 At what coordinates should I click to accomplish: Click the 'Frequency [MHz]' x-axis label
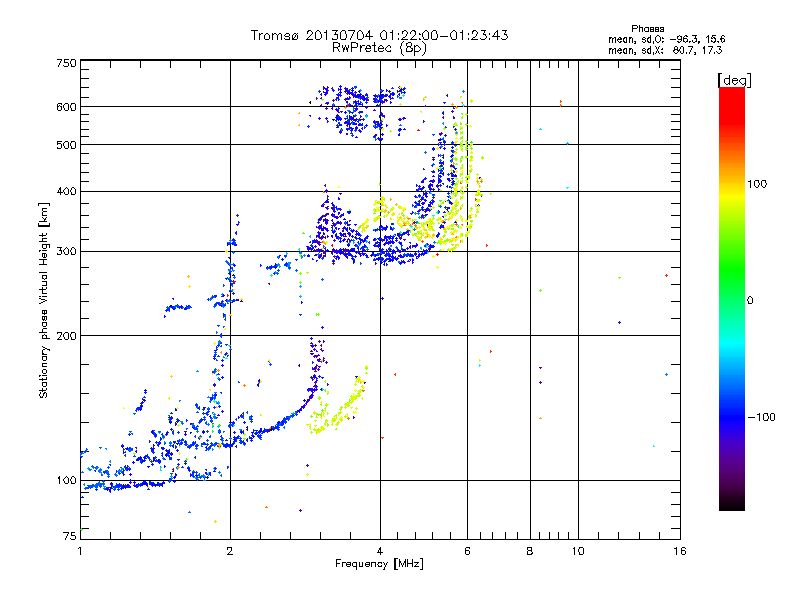click(x=379, y=564)
